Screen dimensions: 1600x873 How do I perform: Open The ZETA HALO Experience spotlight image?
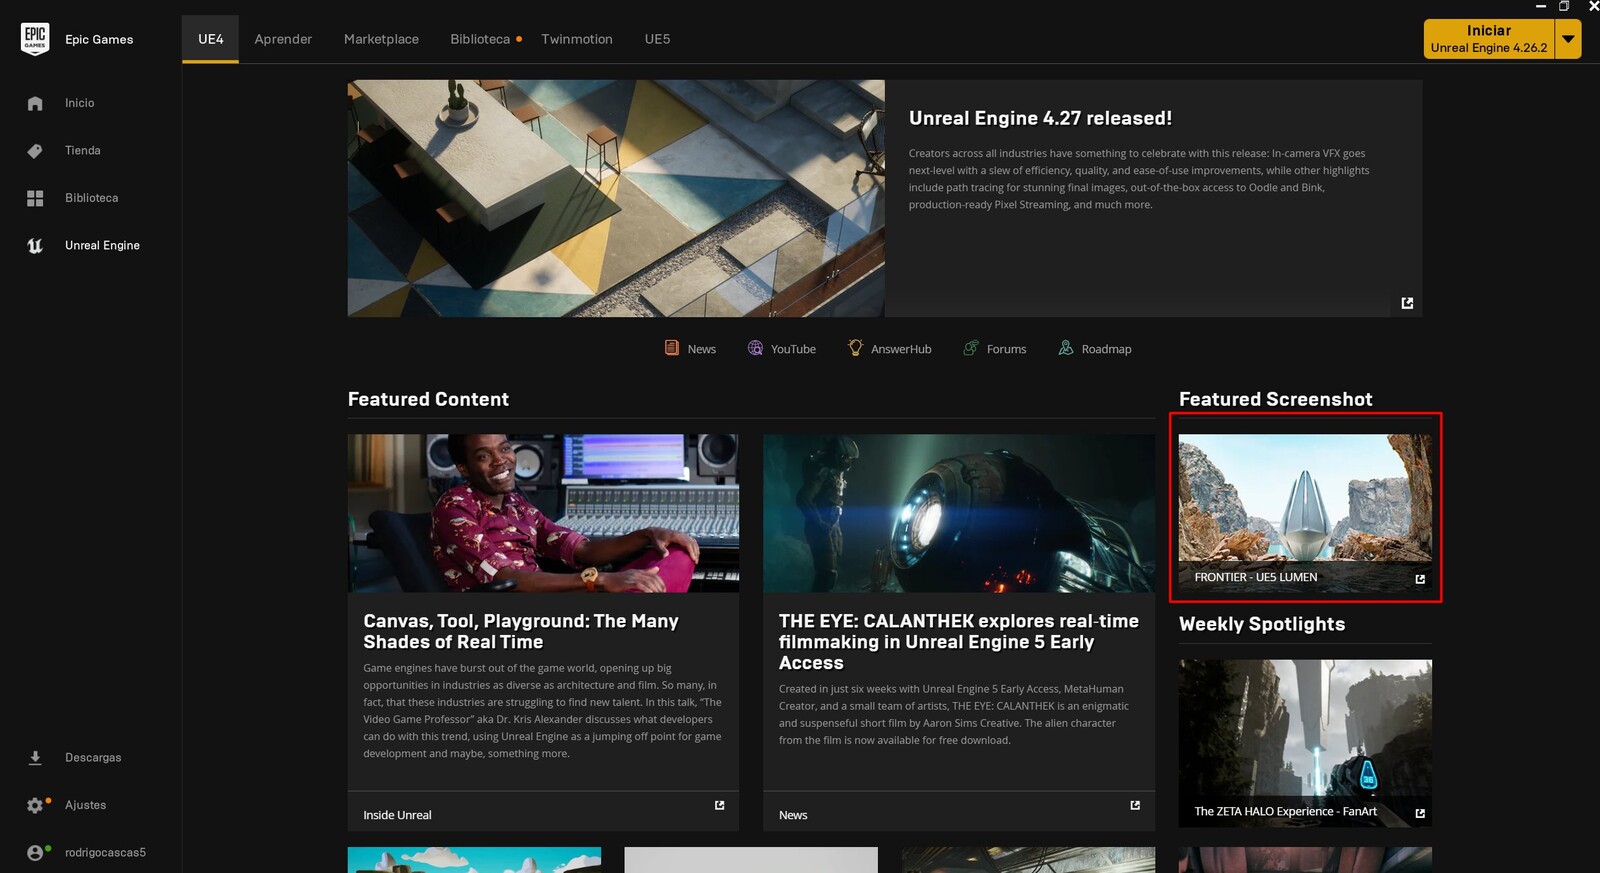(x=1305, y=743)
